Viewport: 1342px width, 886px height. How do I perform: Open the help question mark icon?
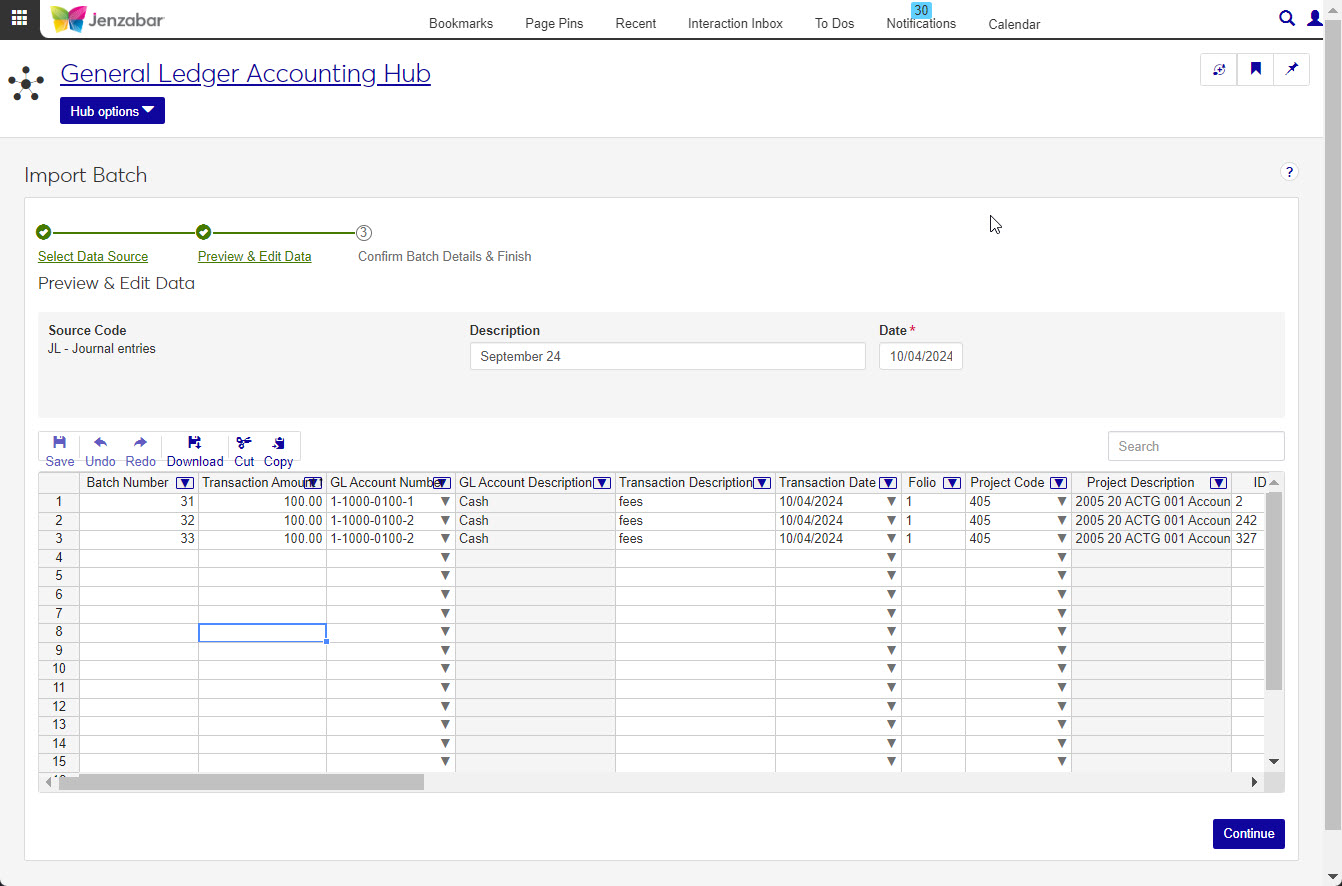point(1289,172)
